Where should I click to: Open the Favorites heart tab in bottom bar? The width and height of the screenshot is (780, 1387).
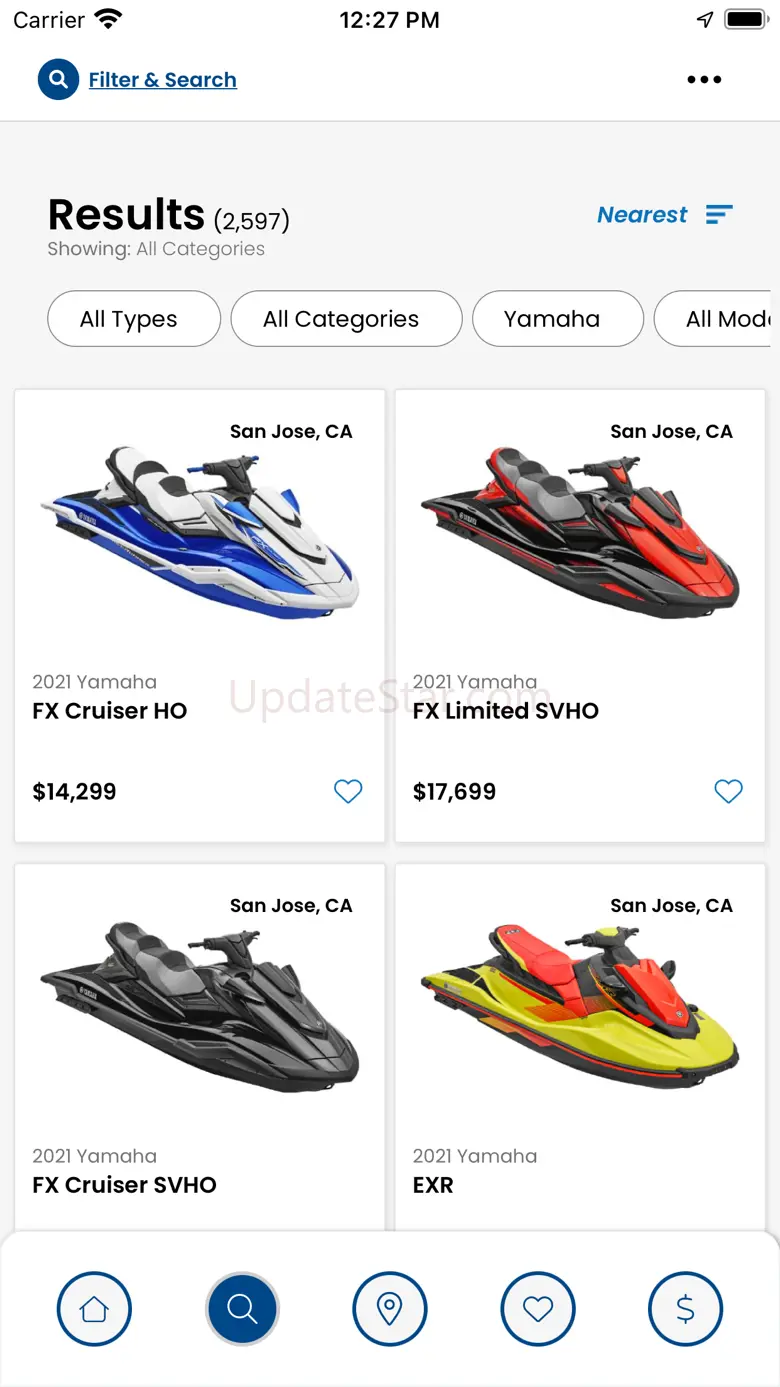click(x=538, y=1308)
